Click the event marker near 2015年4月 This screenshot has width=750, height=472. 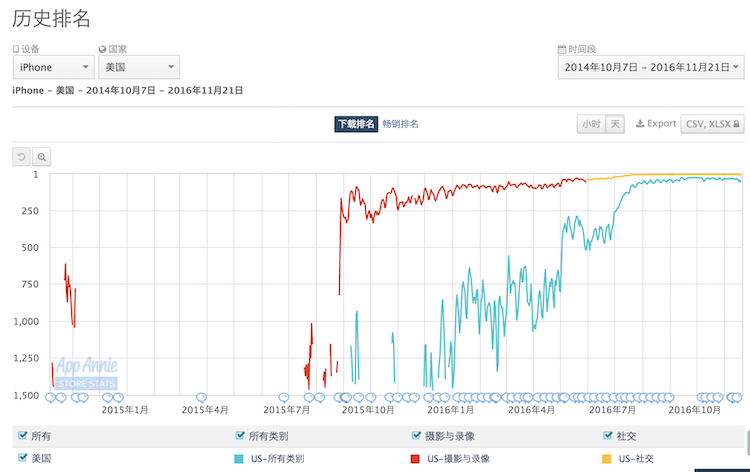coord(202,397)
